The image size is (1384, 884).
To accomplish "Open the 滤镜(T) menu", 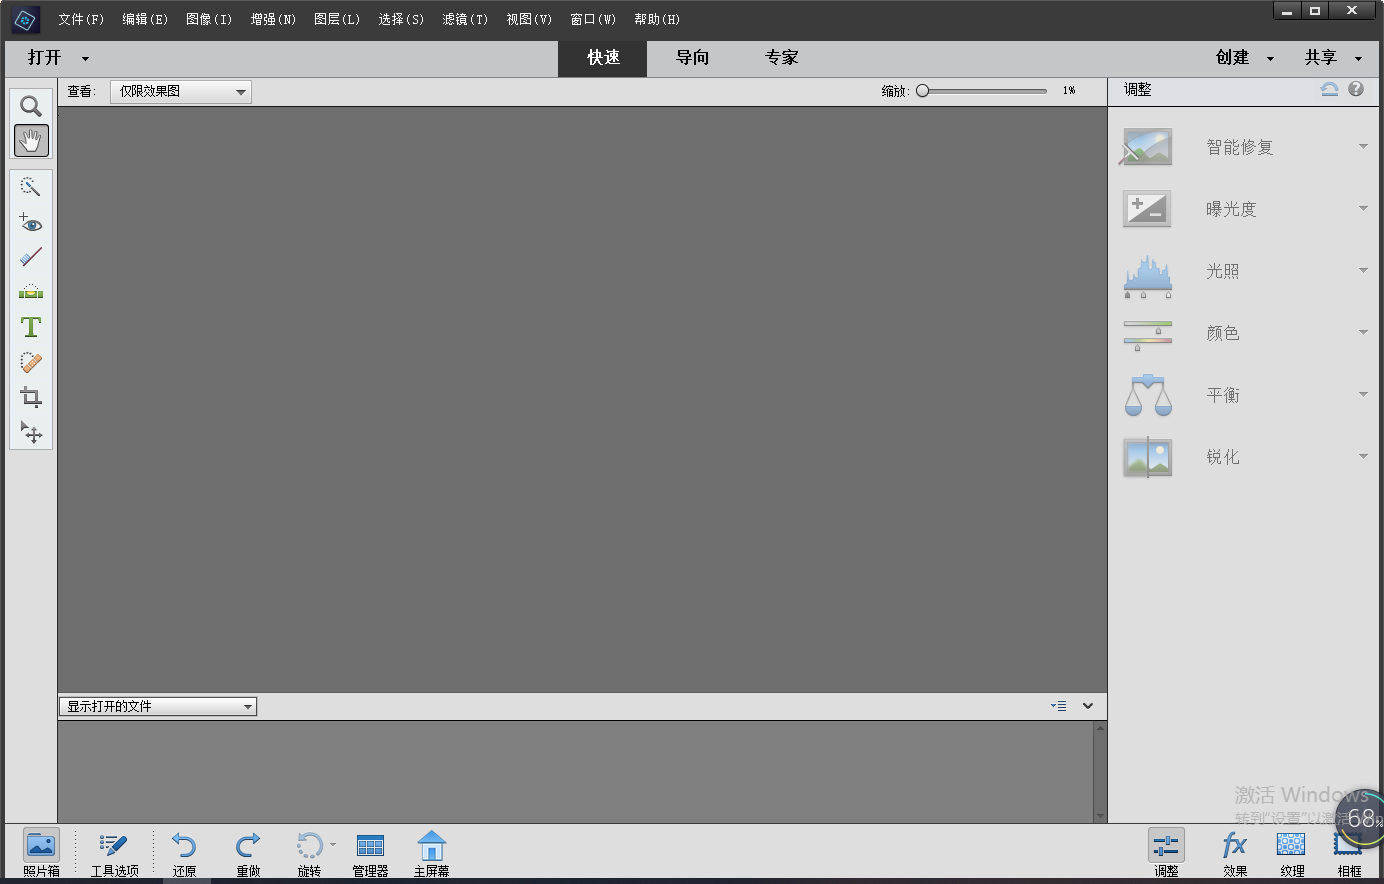I will (x=465, y=19).
